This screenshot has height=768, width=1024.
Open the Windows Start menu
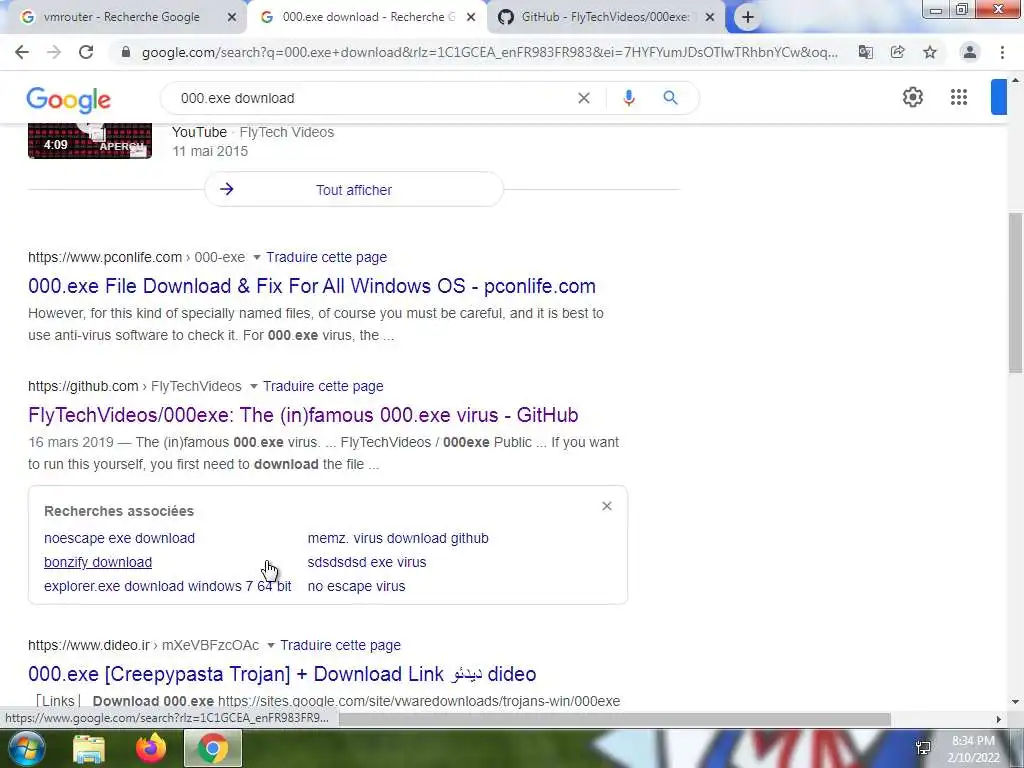pyautogui.click(x=25, y=749)
